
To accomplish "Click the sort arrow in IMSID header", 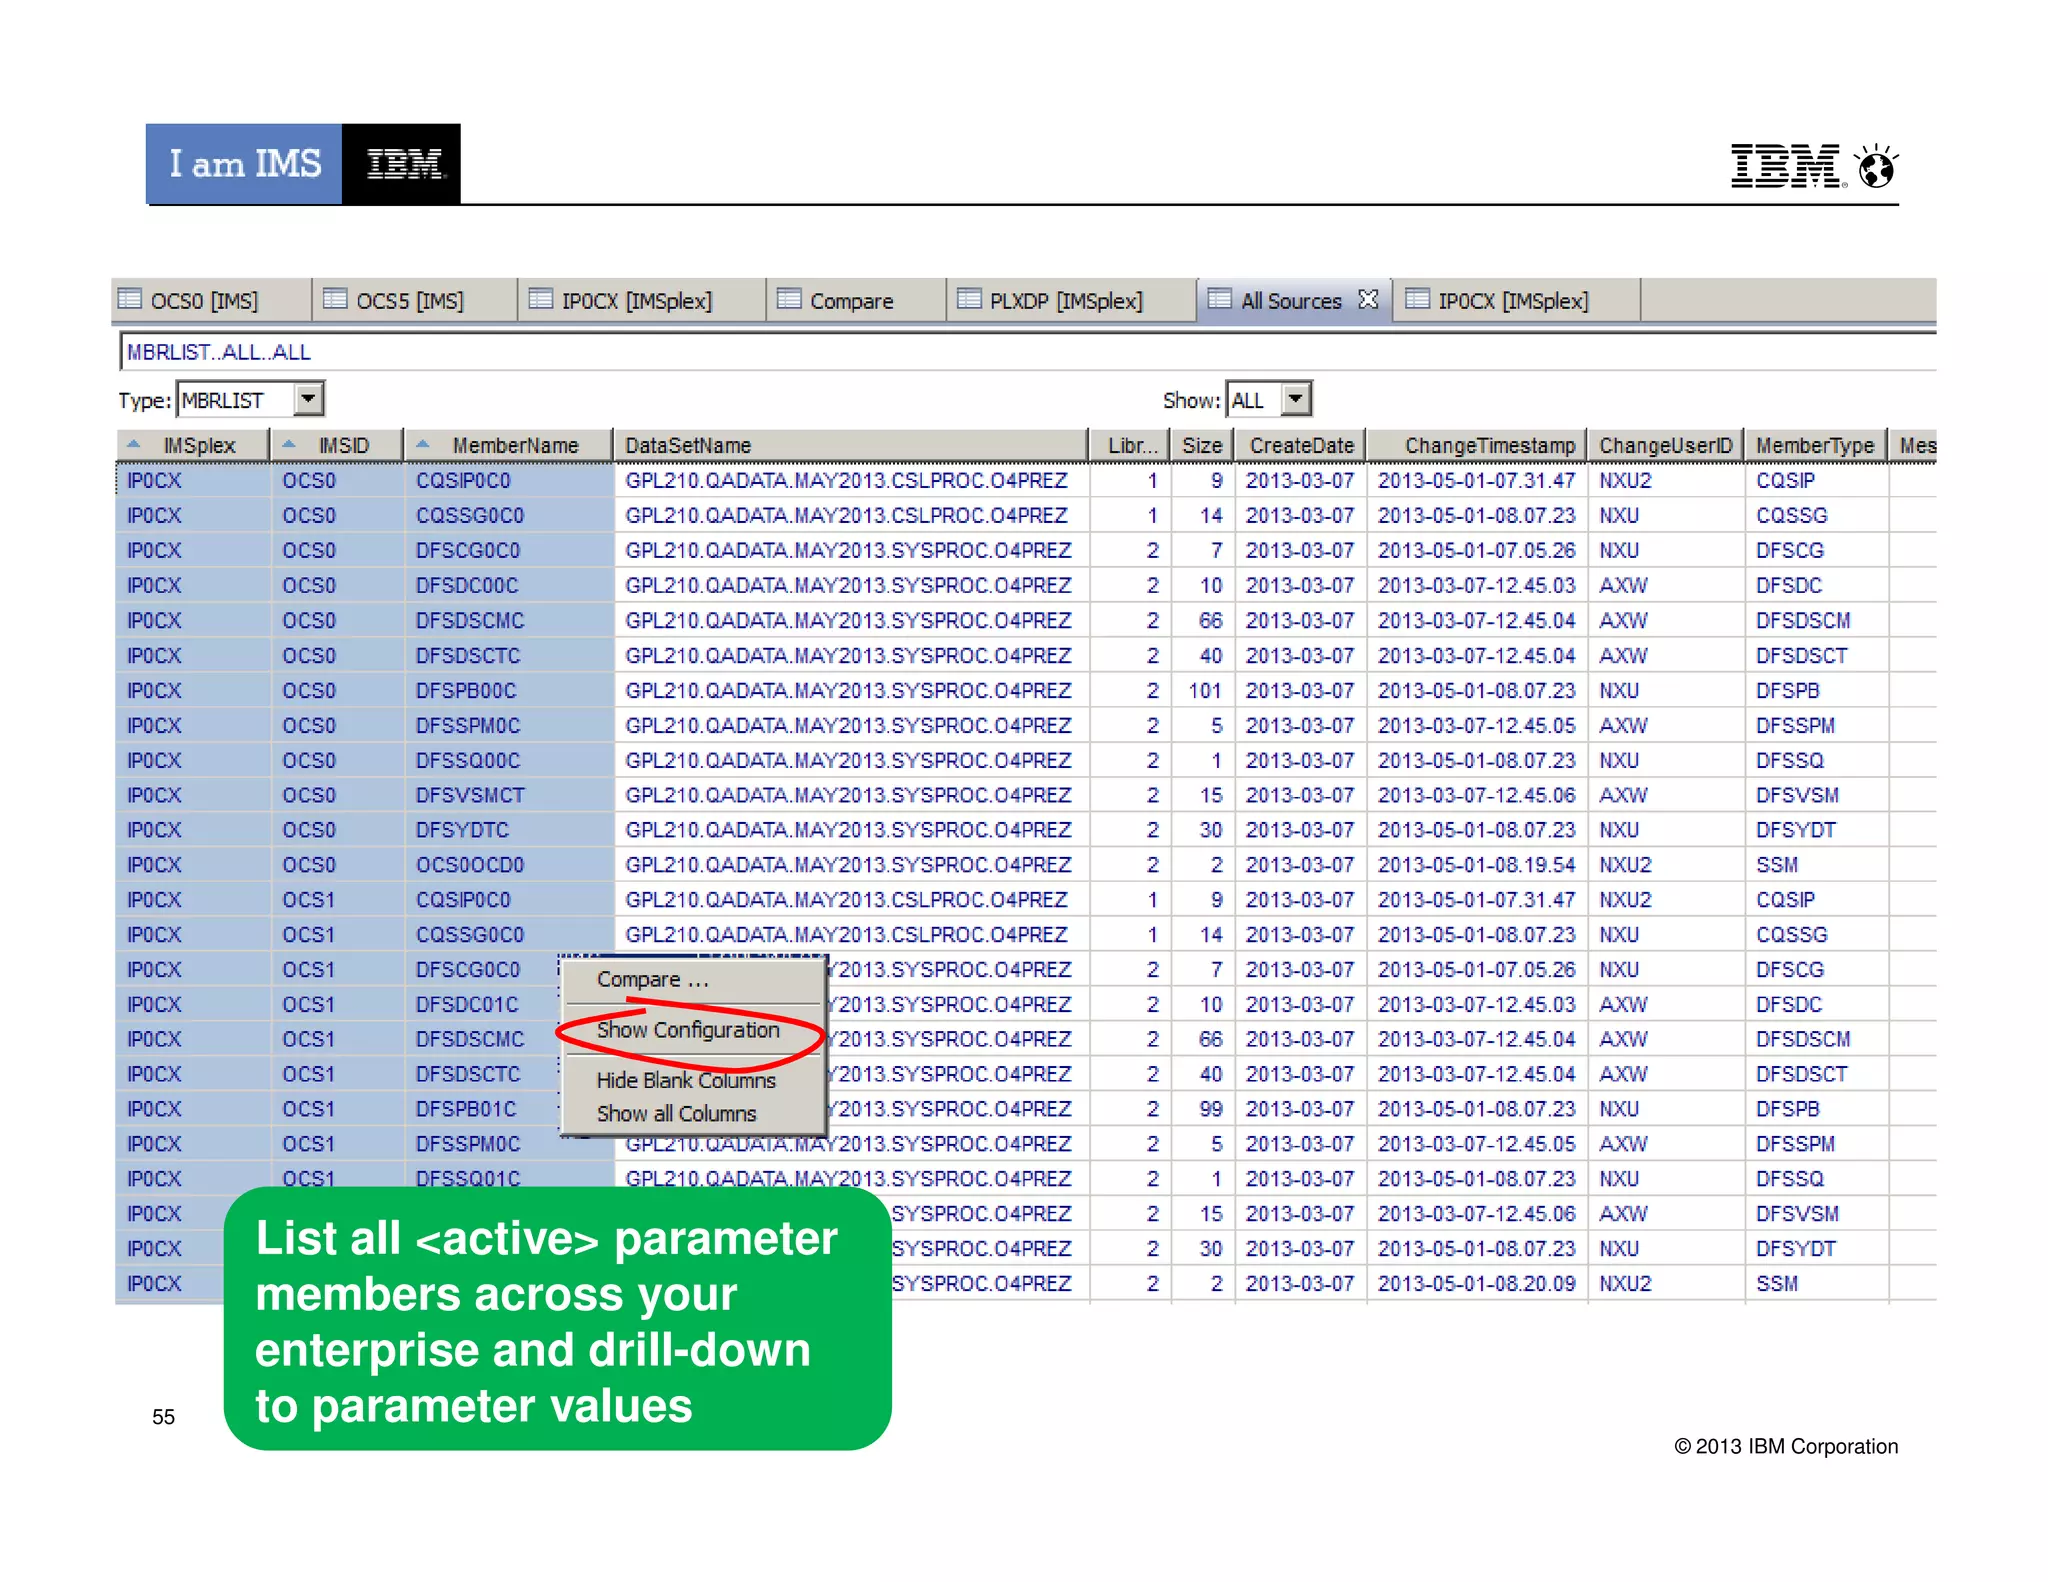I will tap(289, 444).
